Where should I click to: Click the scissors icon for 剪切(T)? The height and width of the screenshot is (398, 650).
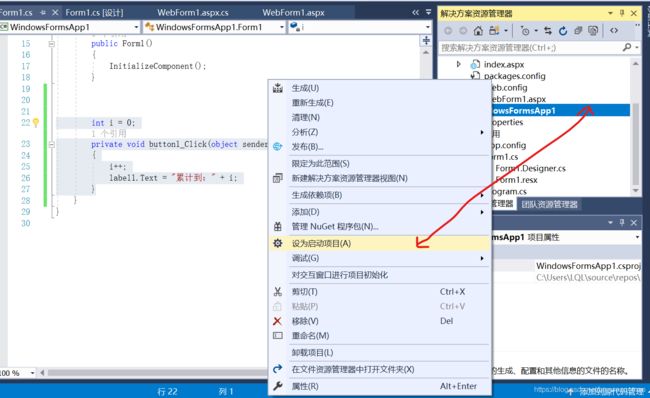pyautogui.click(x=277, y=291)
